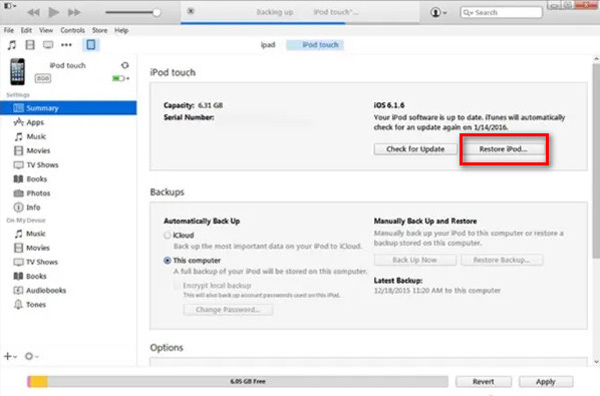Open the gear settings dropdown at bottom left
600x396 pixels.
coord(32,357)
